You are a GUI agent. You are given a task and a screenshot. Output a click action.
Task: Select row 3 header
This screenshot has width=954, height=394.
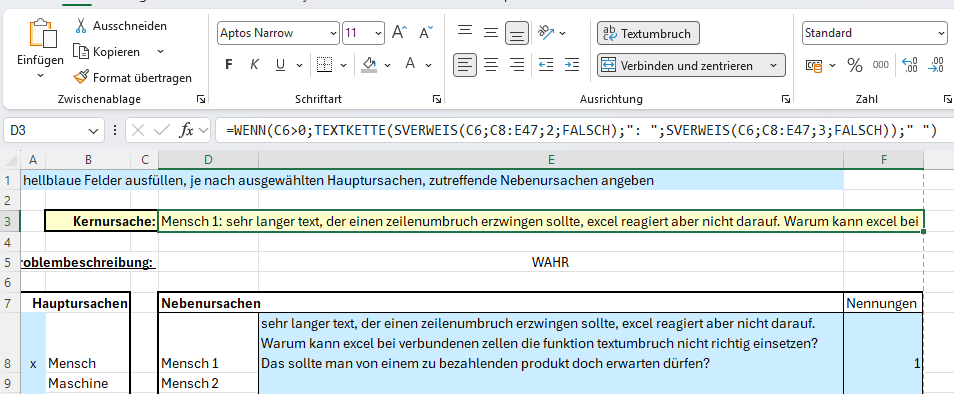(10, 221)
